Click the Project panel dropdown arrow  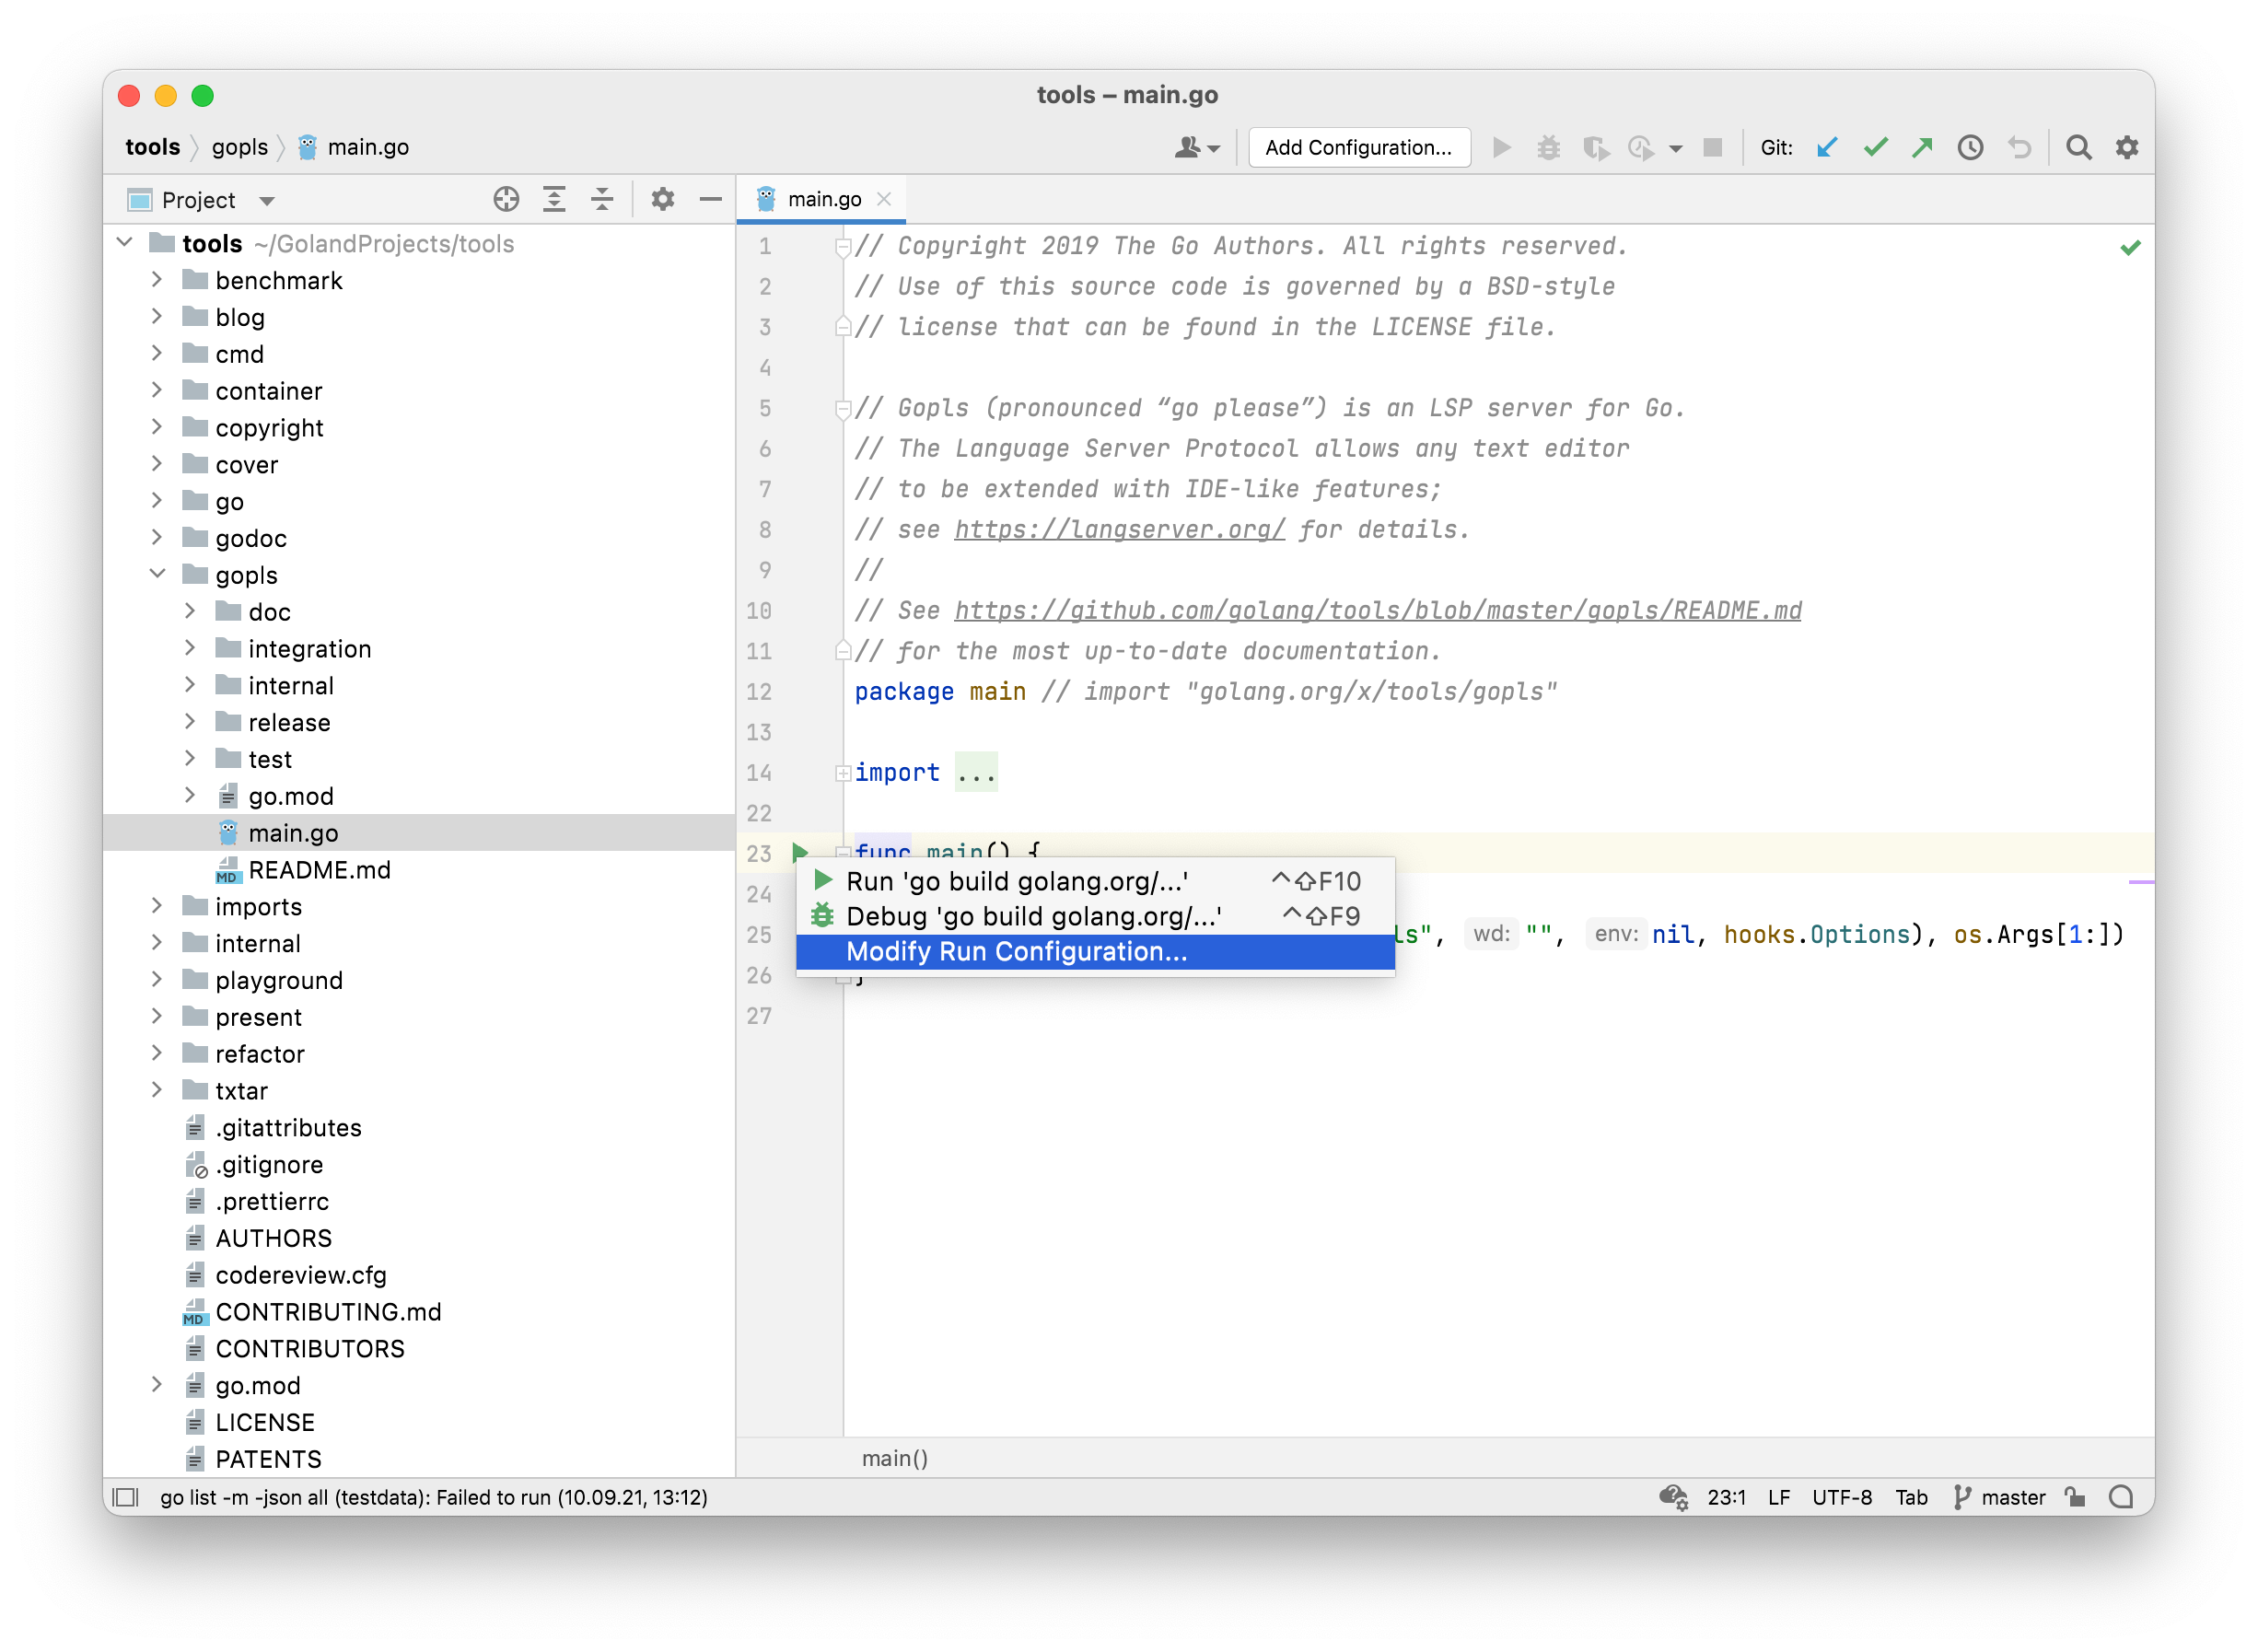pos(270,198)
